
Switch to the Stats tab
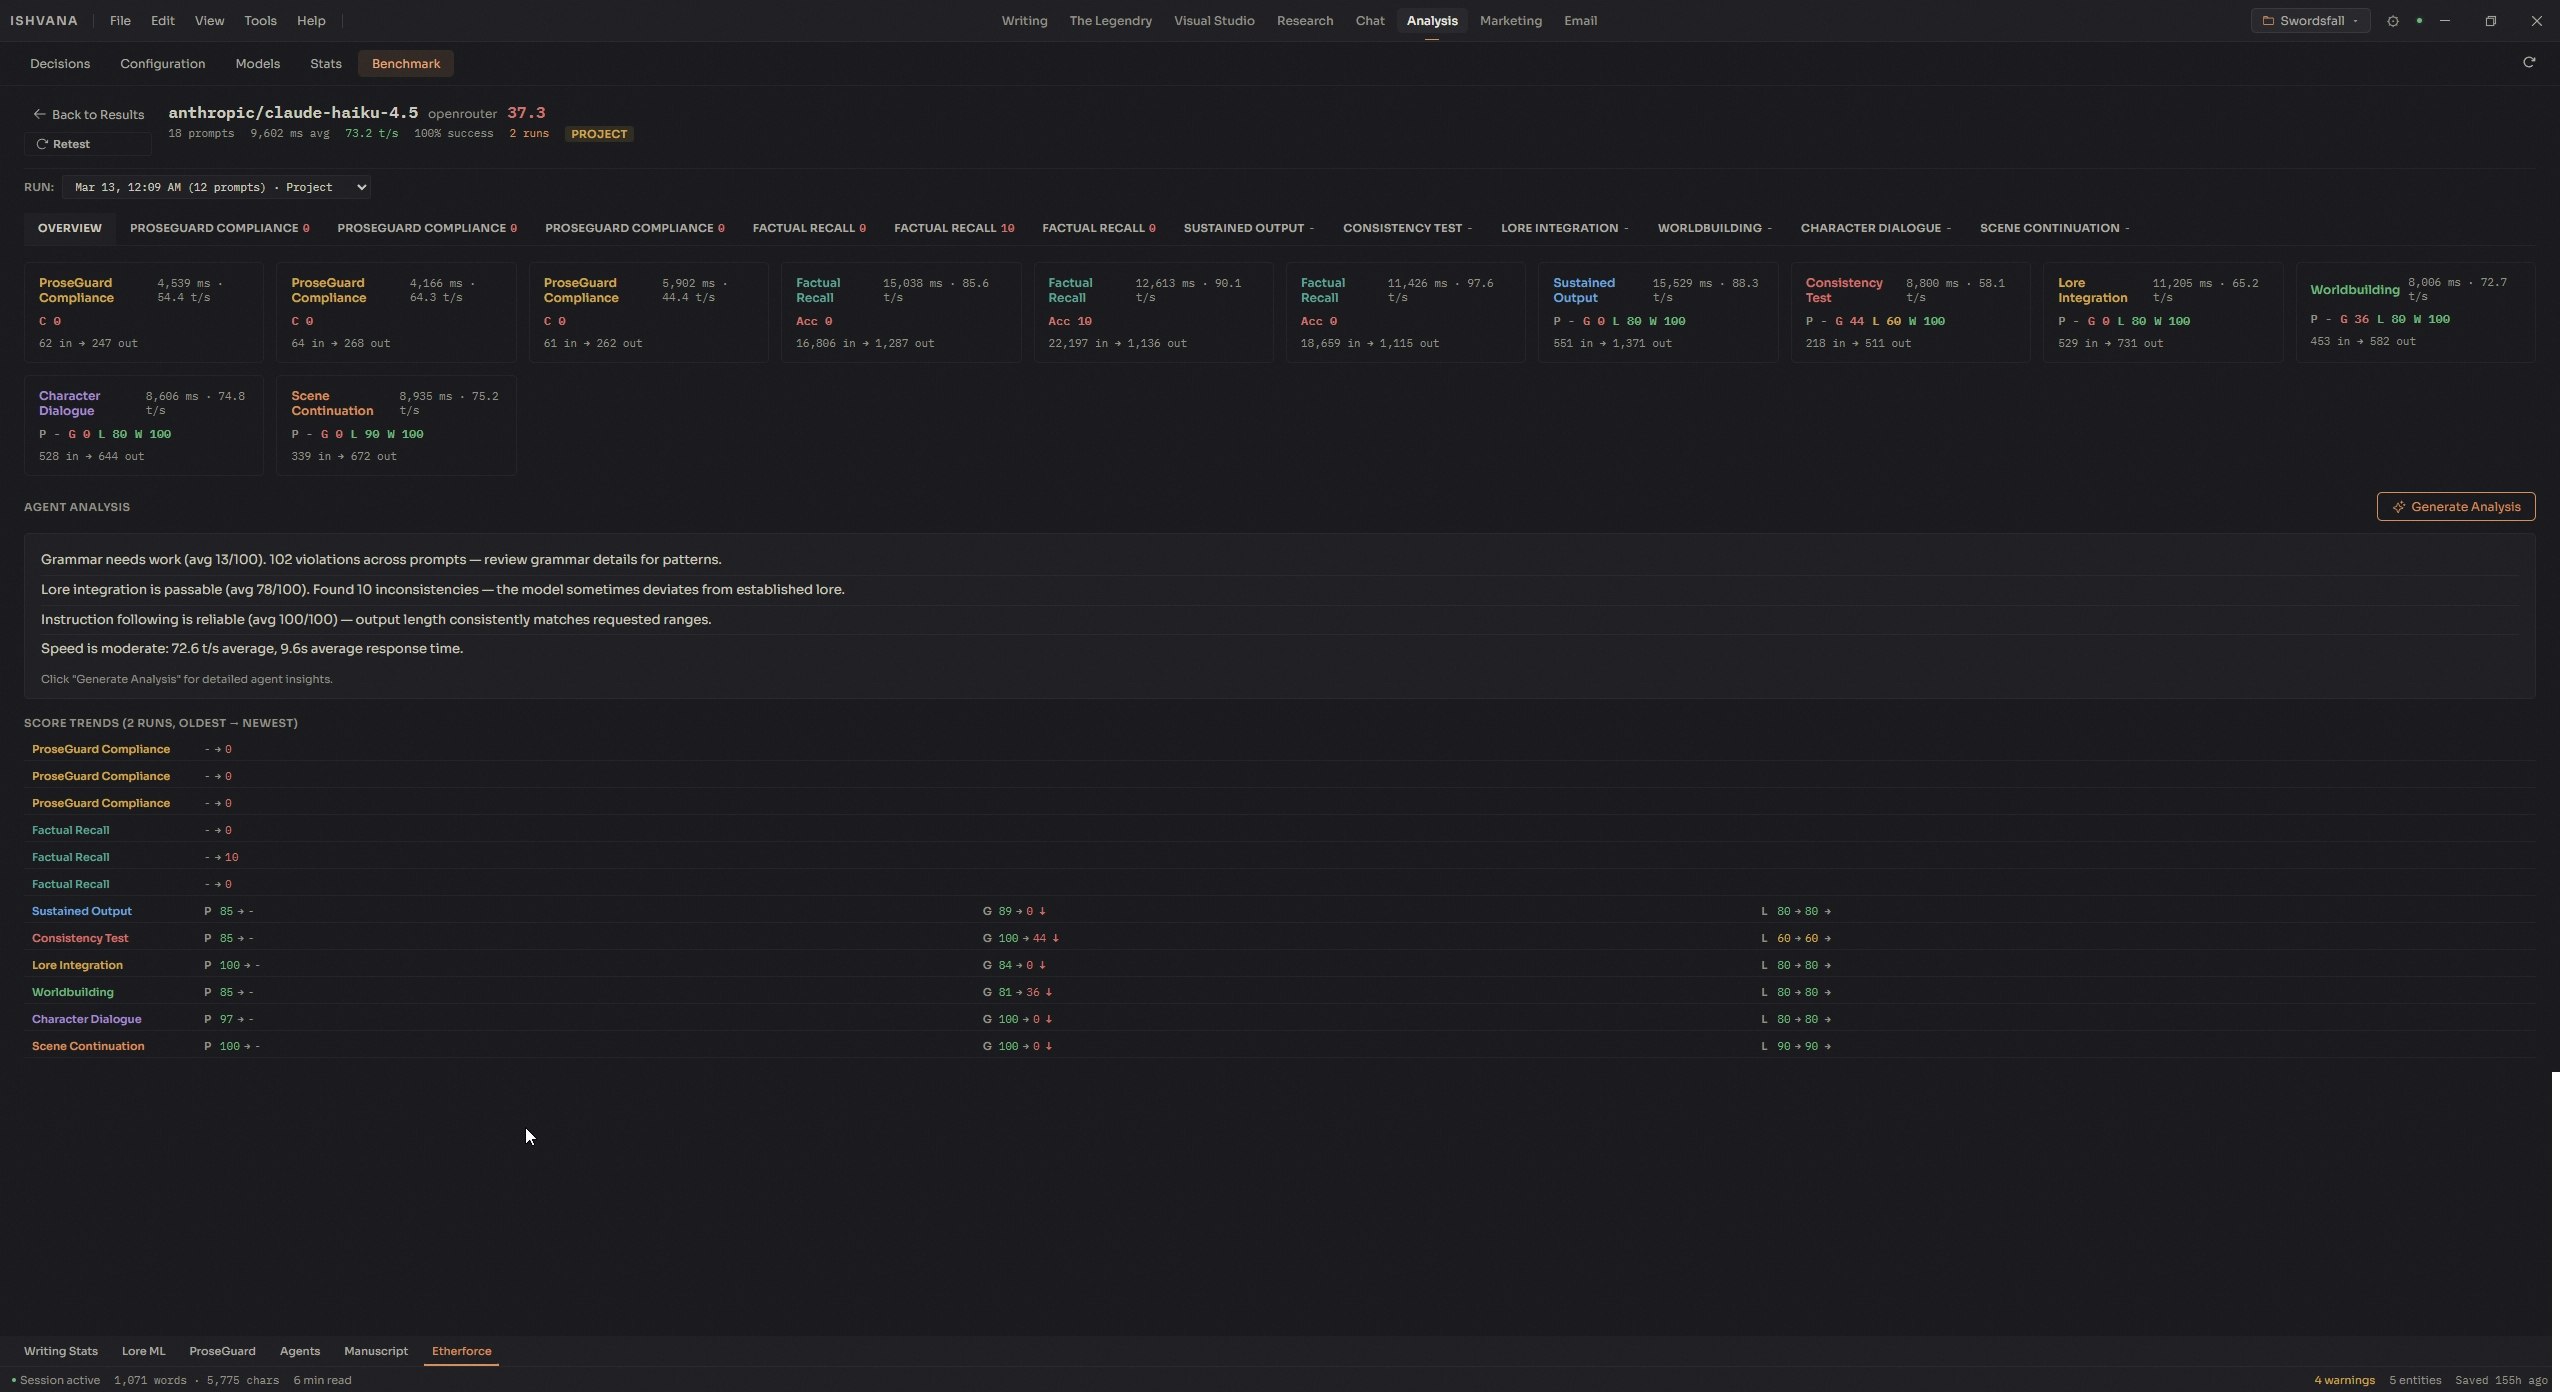click(325, 64)
